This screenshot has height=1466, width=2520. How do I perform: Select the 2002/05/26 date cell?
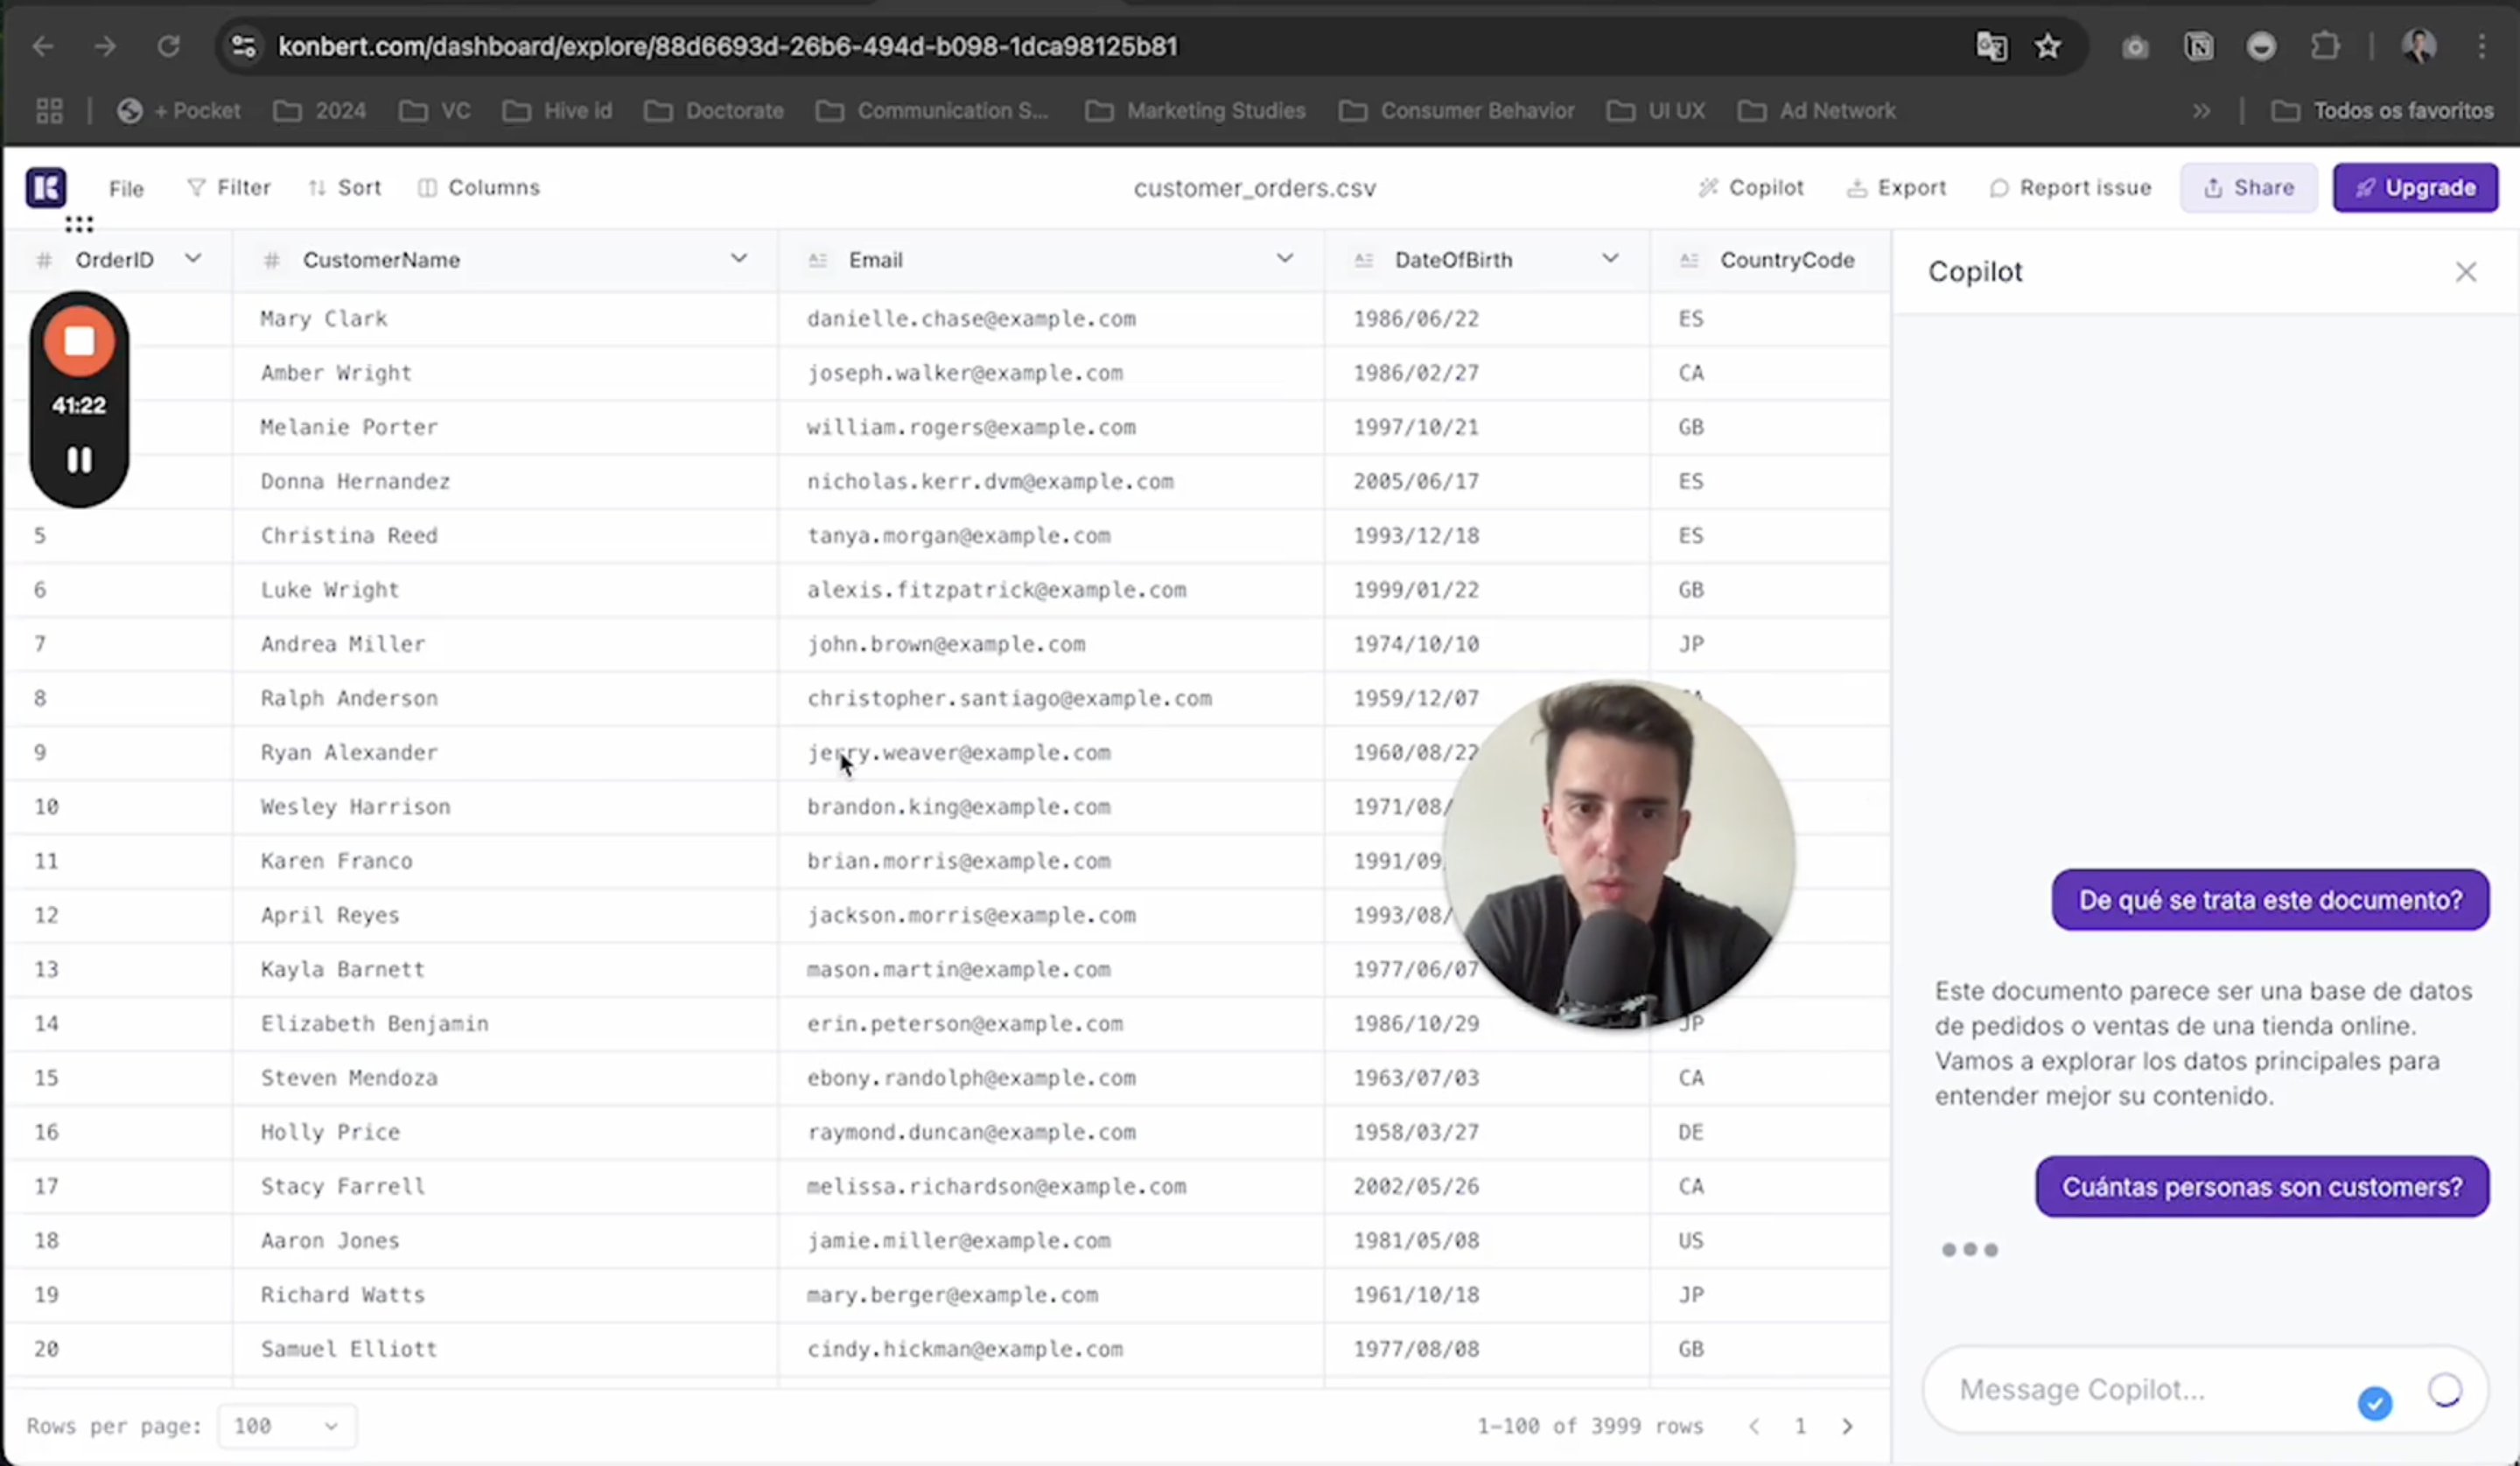[1487, 1186]
